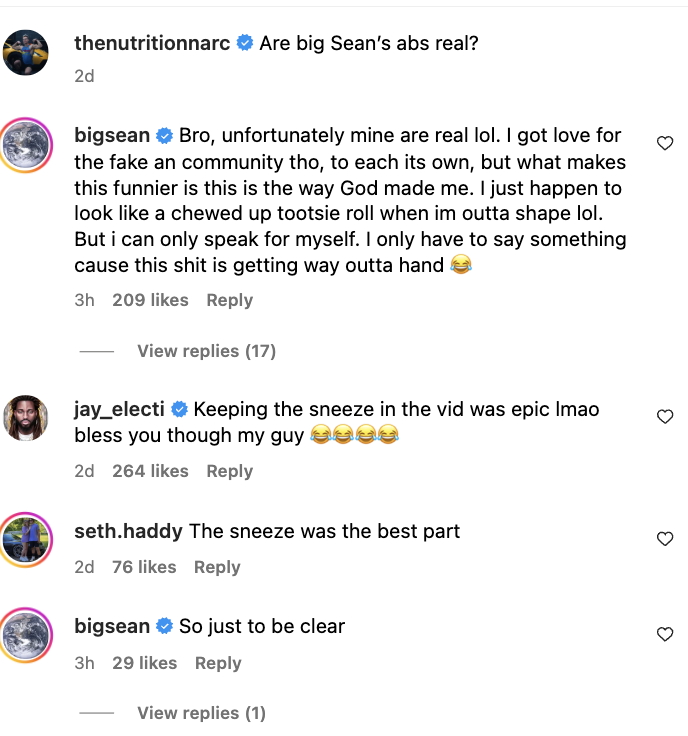Reply to bigsean's 209-likes comment
Image resolution: width=688 pixels, height=736 pixels.
click(x=229, y=300)
